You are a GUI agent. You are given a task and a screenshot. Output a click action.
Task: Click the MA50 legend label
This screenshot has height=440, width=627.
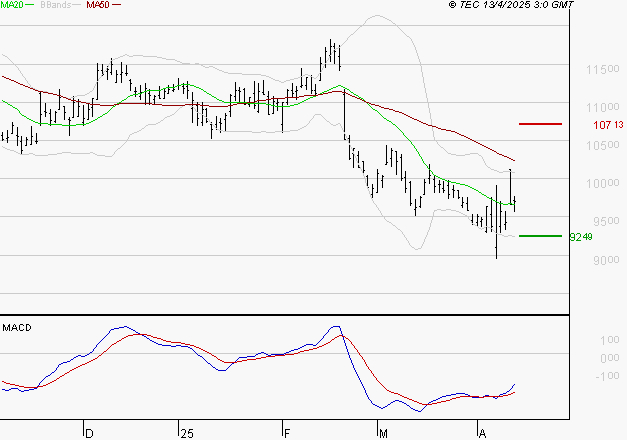click(98, 5)
